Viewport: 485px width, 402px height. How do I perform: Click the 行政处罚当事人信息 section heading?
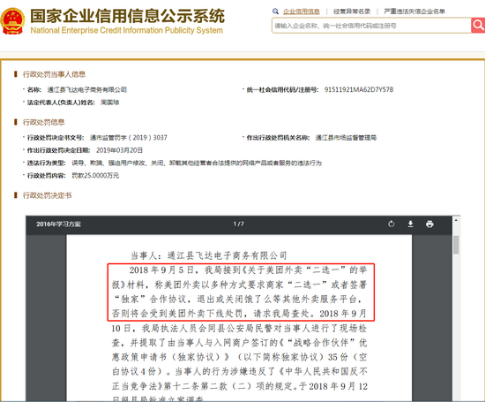(x=54, y=74)
